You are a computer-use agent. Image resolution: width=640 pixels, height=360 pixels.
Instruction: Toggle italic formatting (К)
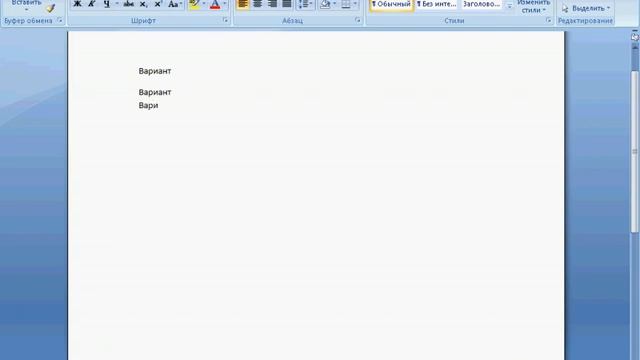[91, 4]
